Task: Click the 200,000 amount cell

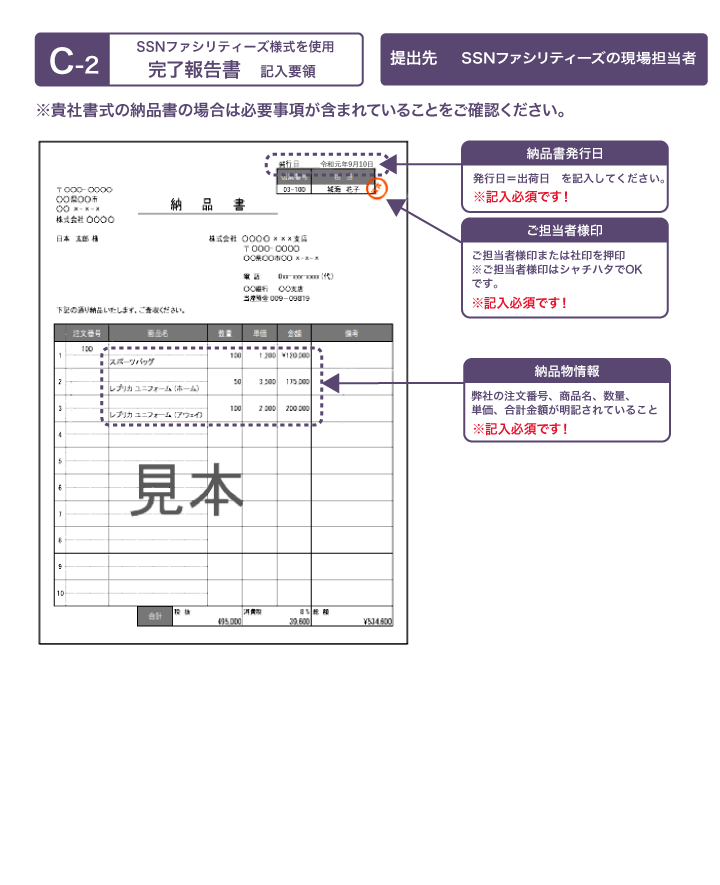Action: point(297,409)
